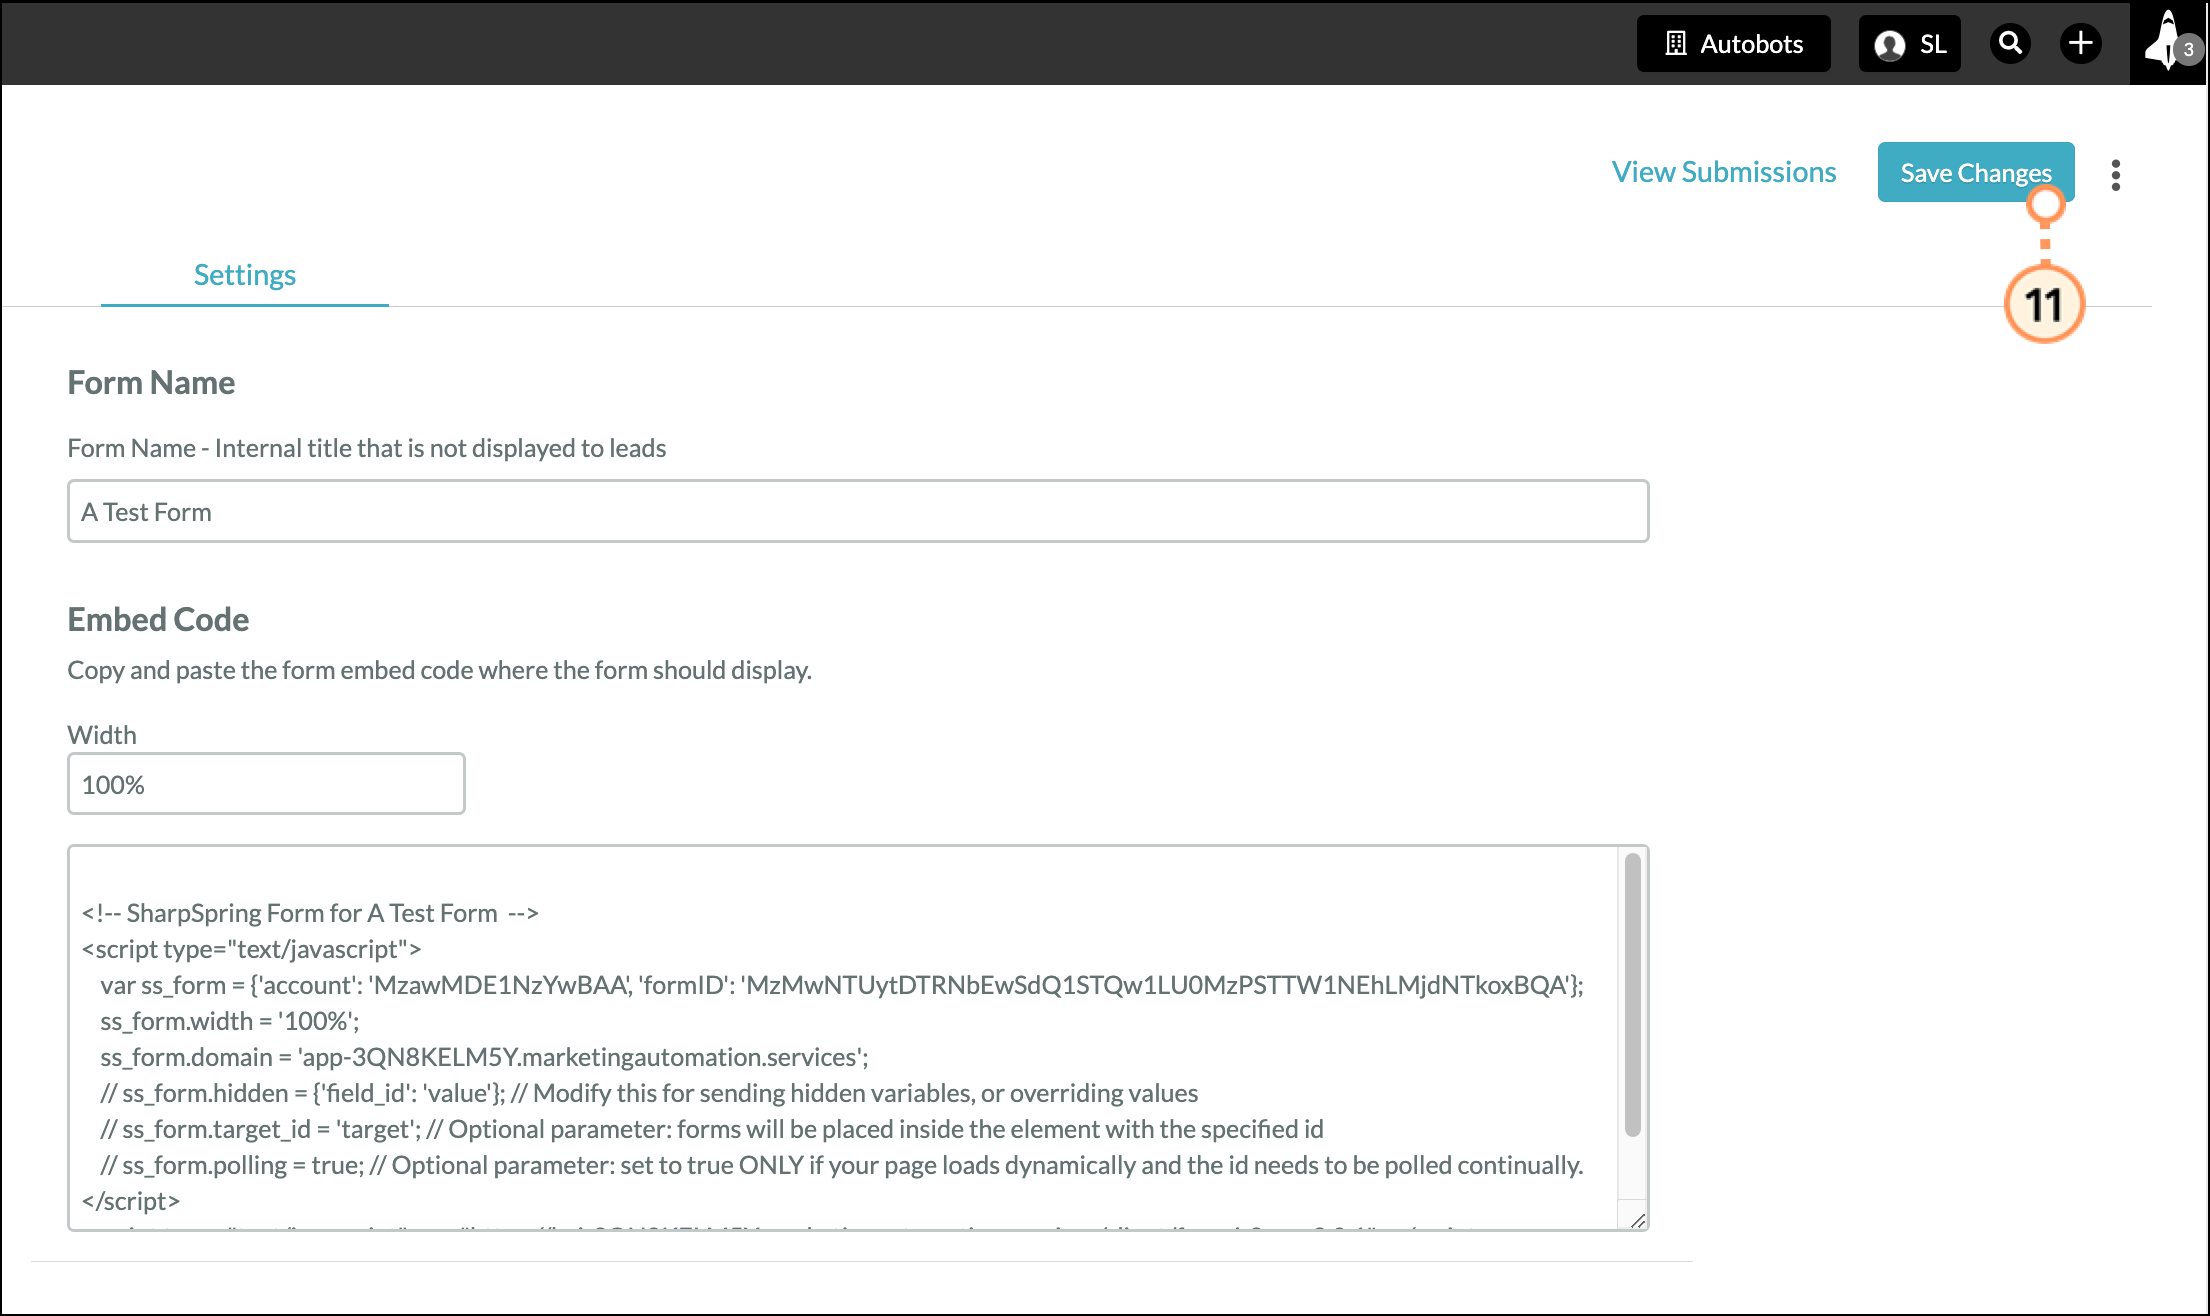Click the Width field showing 100%
Screen dimensions: 2210x1316
(266, 785)
